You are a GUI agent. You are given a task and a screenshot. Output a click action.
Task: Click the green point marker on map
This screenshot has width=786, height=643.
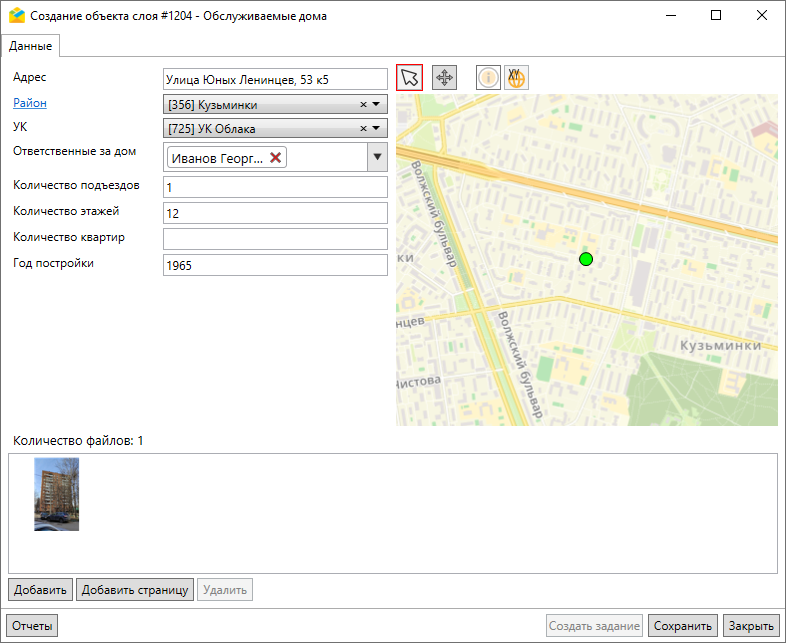coord(586,260)
